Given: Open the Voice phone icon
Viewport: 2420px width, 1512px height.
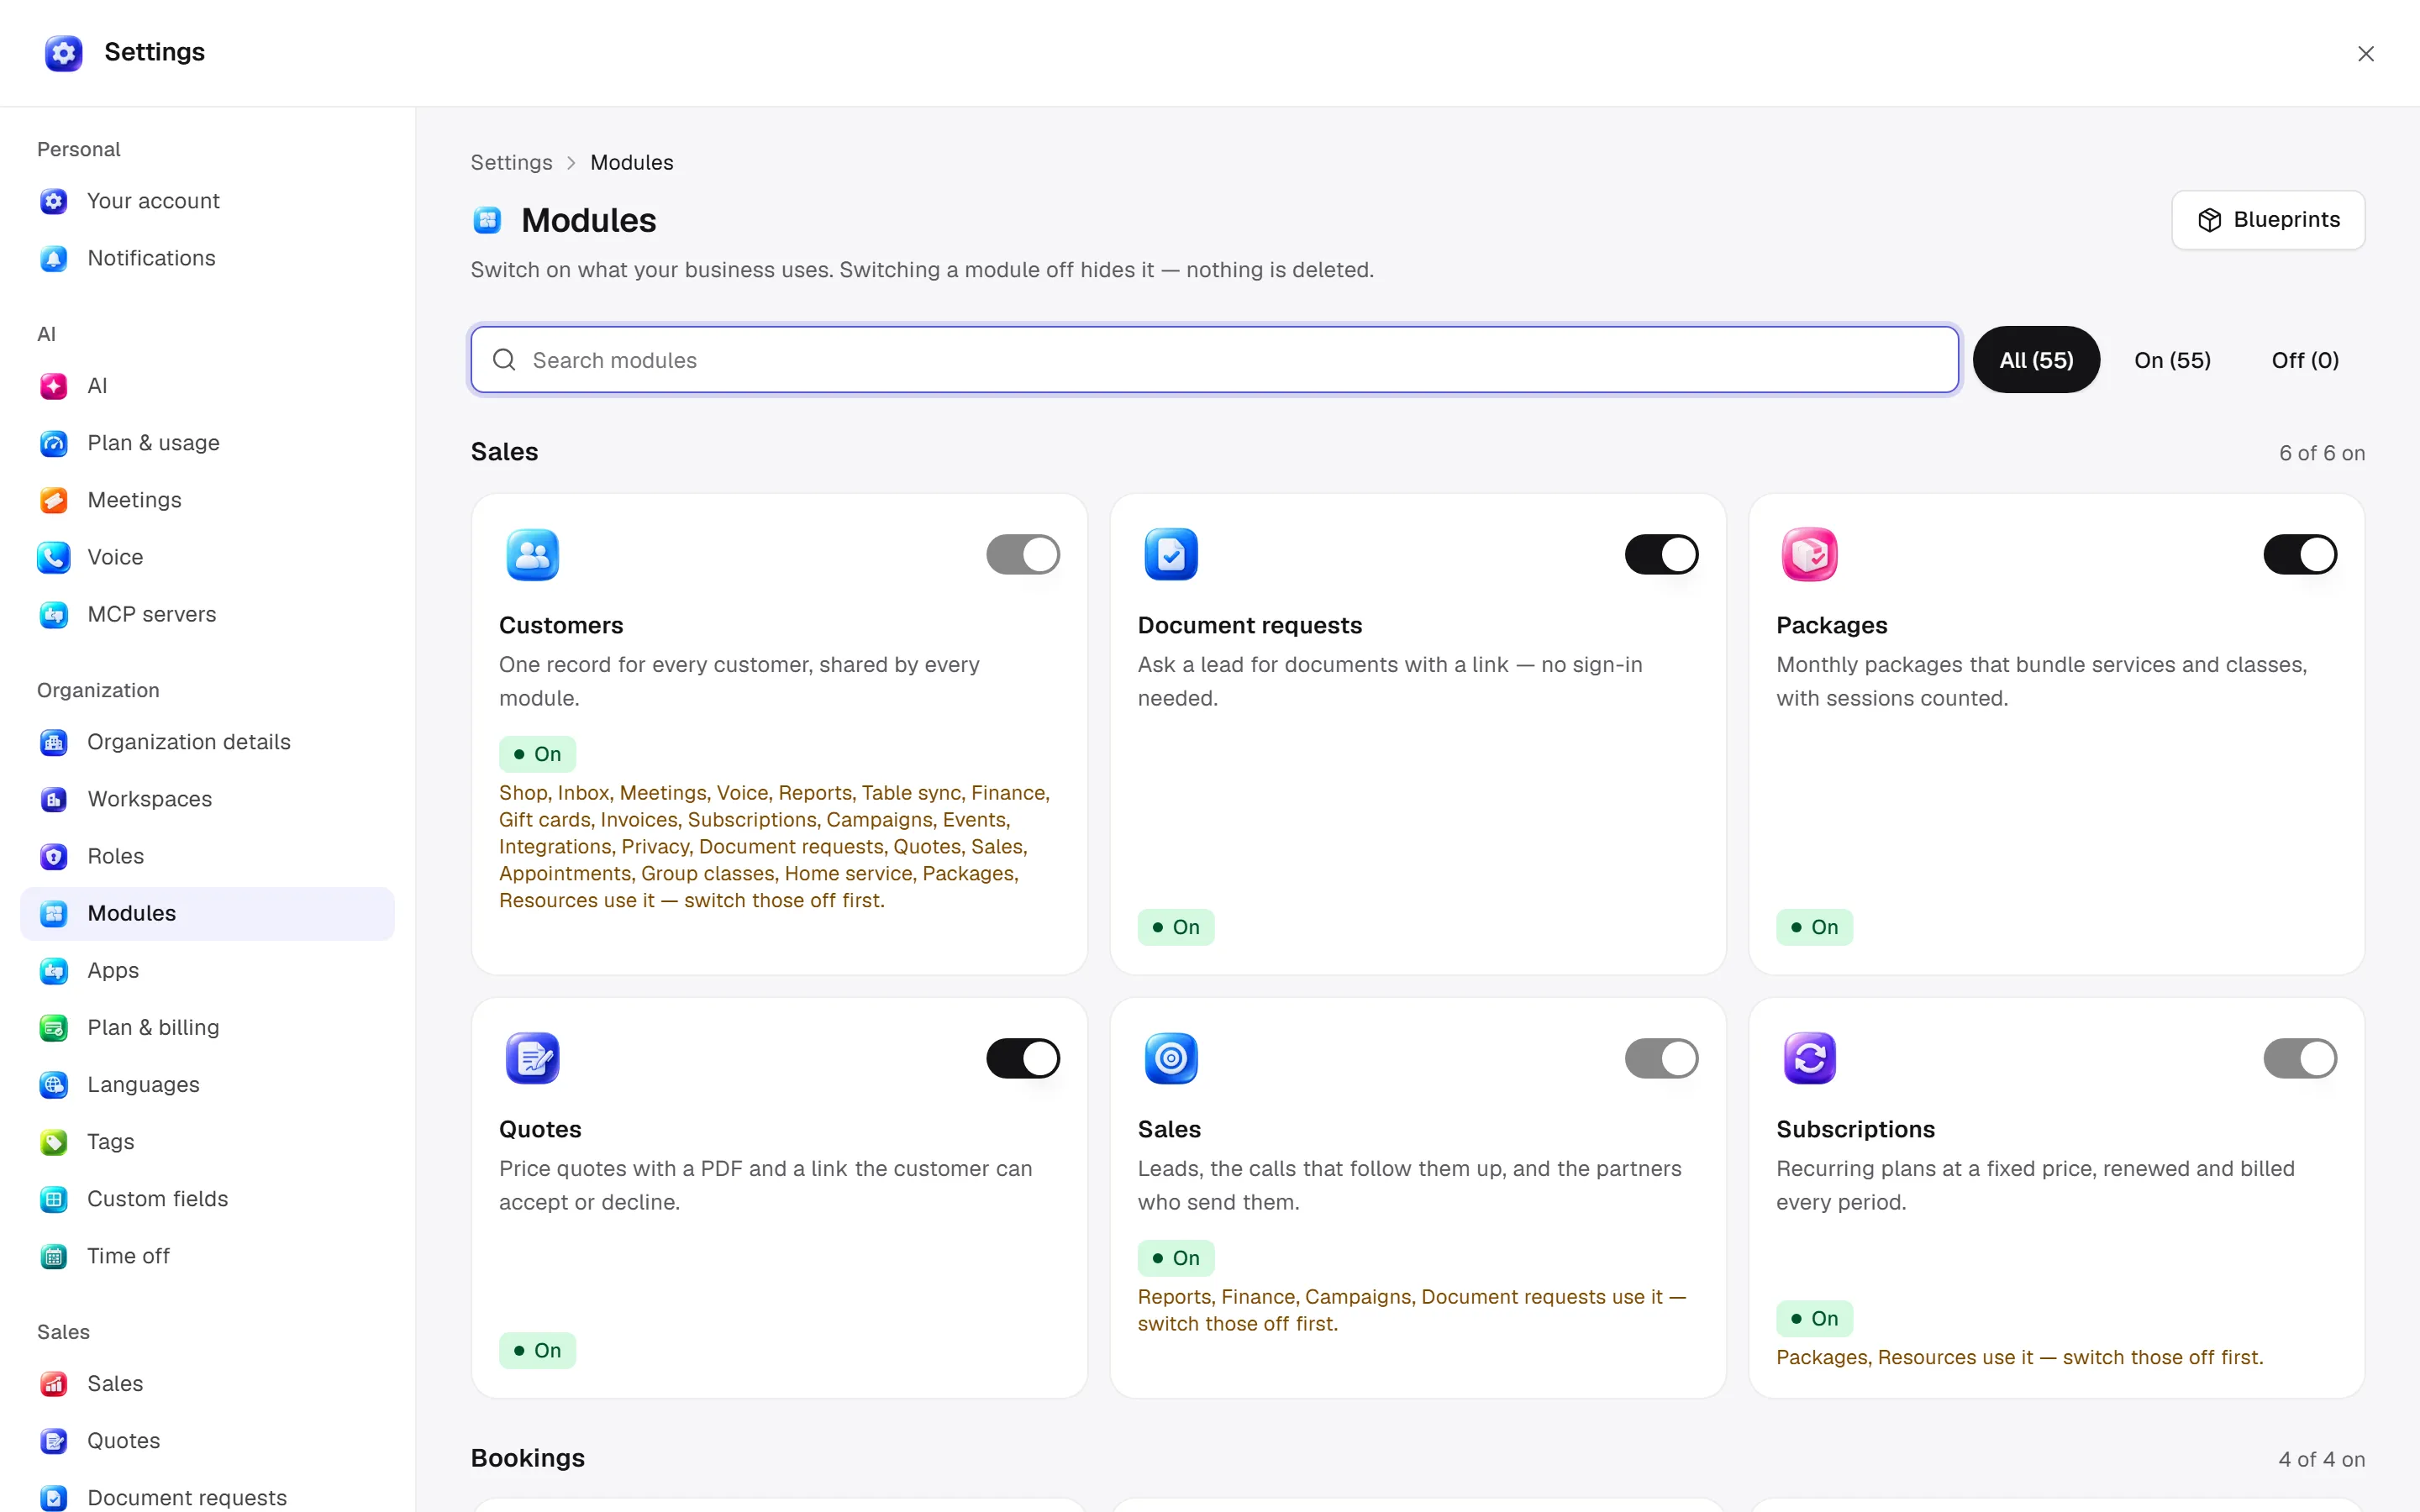Looking at the screenshot, I should pos(54,557).
